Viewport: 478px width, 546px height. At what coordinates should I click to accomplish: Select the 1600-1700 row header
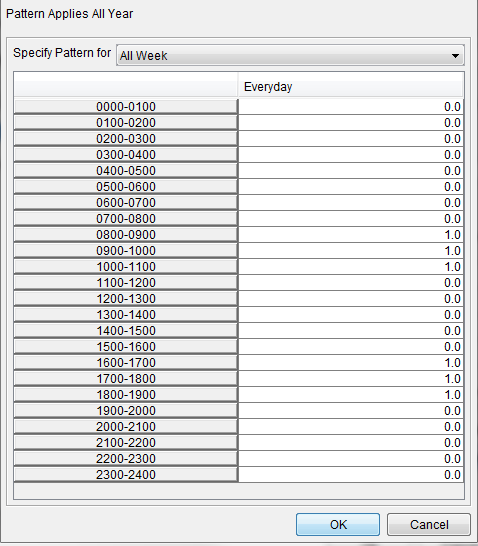(126, 363)
